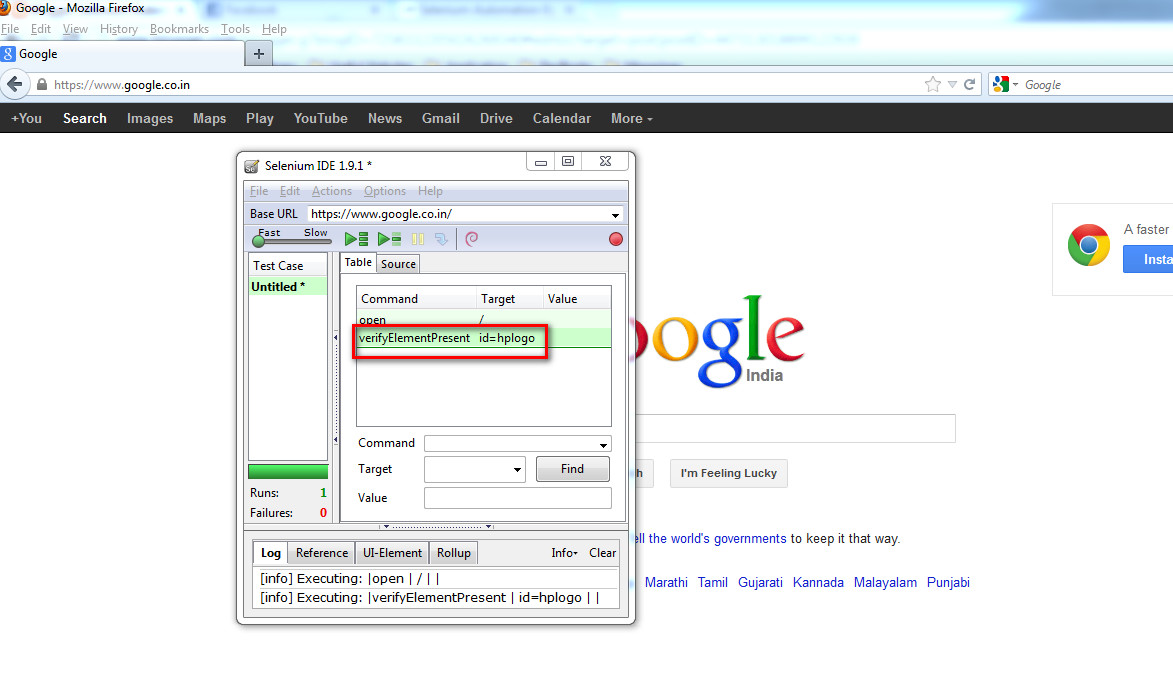The width and height of the screenshot is (1173, 692).
Task: Click the Step execution icon
Action: click(442, 238)
